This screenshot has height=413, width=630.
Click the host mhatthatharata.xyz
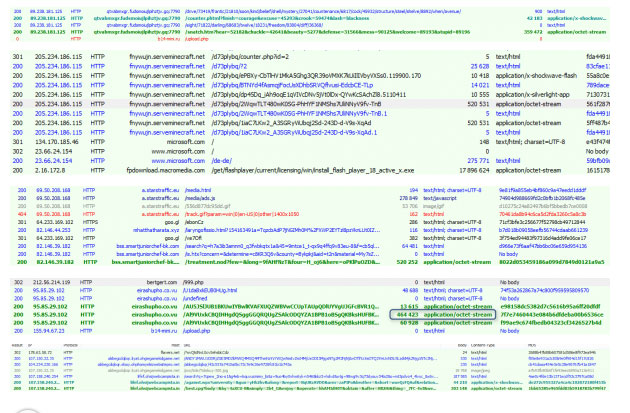pyautogui.click(x=156, y=230)
